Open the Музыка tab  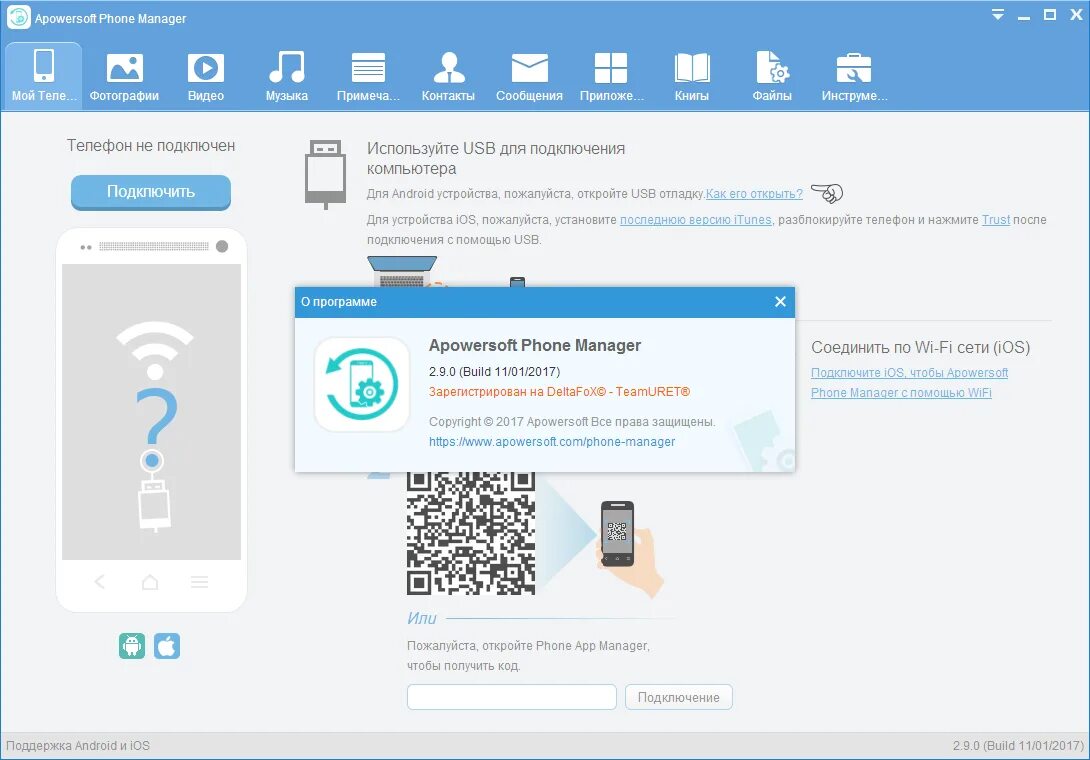(286, 76)
